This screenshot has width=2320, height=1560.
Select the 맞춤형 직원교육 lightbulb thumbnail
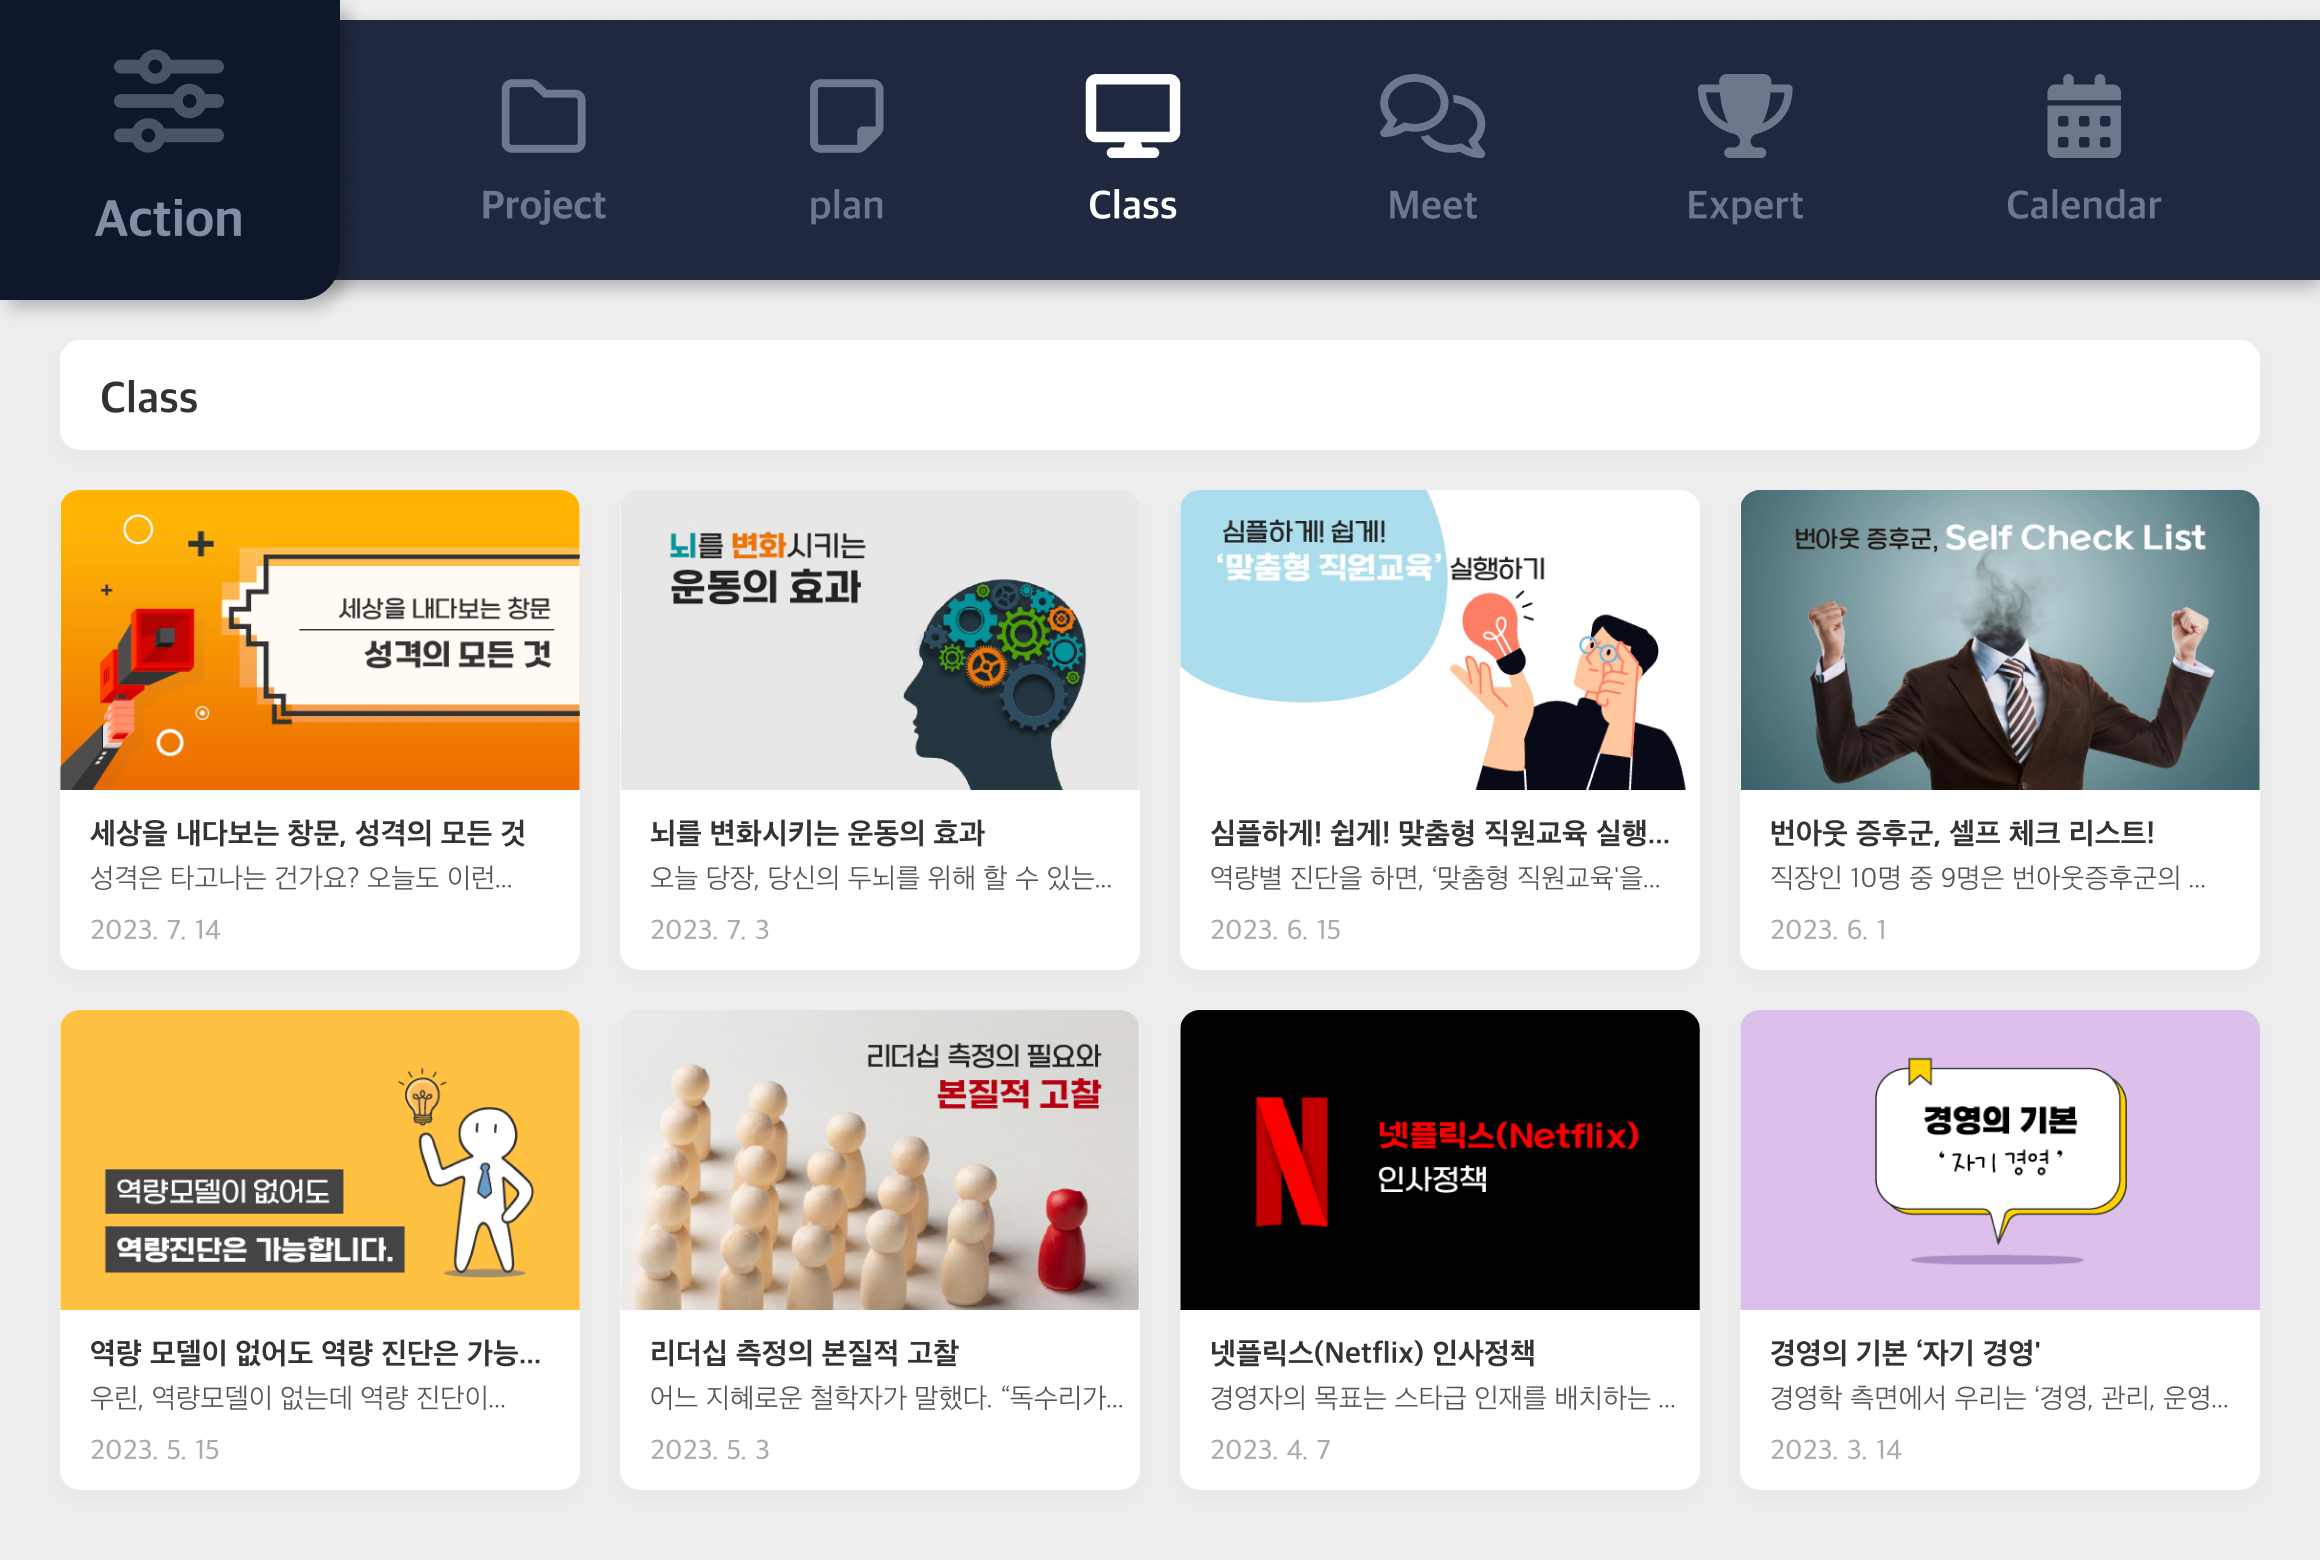tap(1440, 640)
